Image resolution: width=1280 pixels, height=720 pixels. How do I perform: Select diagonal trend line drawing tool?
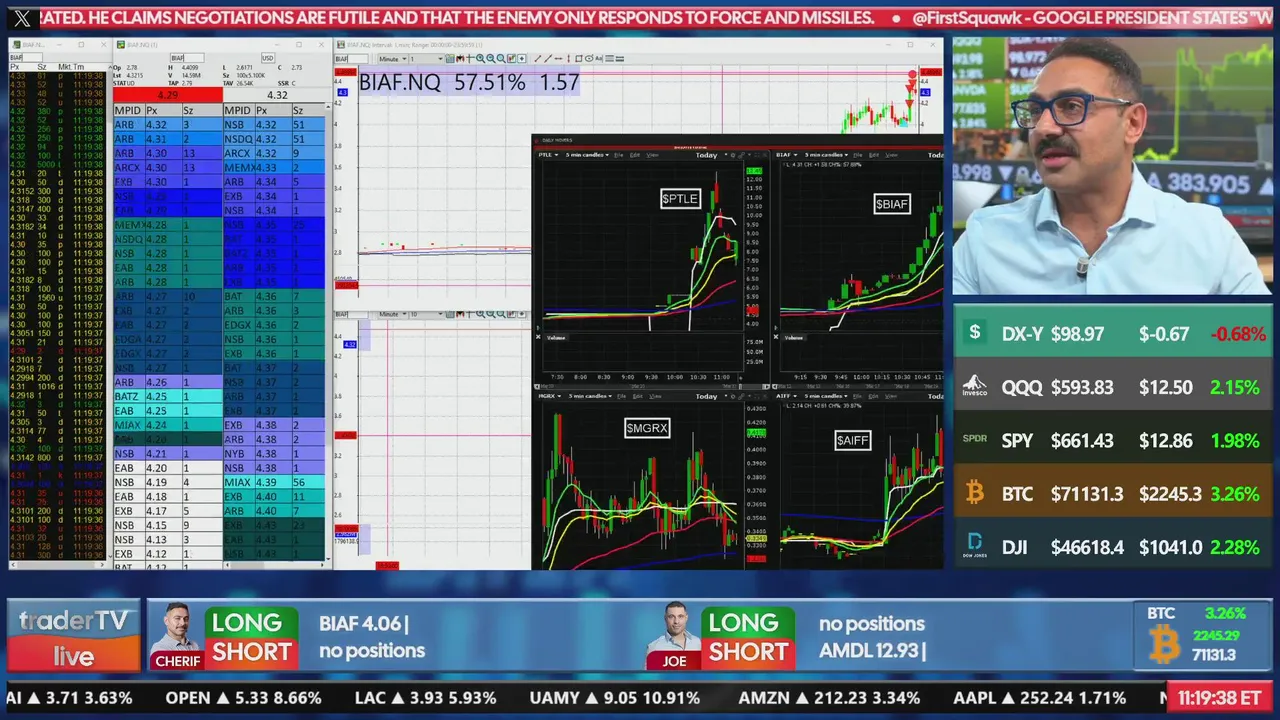(x=537, y=58)
